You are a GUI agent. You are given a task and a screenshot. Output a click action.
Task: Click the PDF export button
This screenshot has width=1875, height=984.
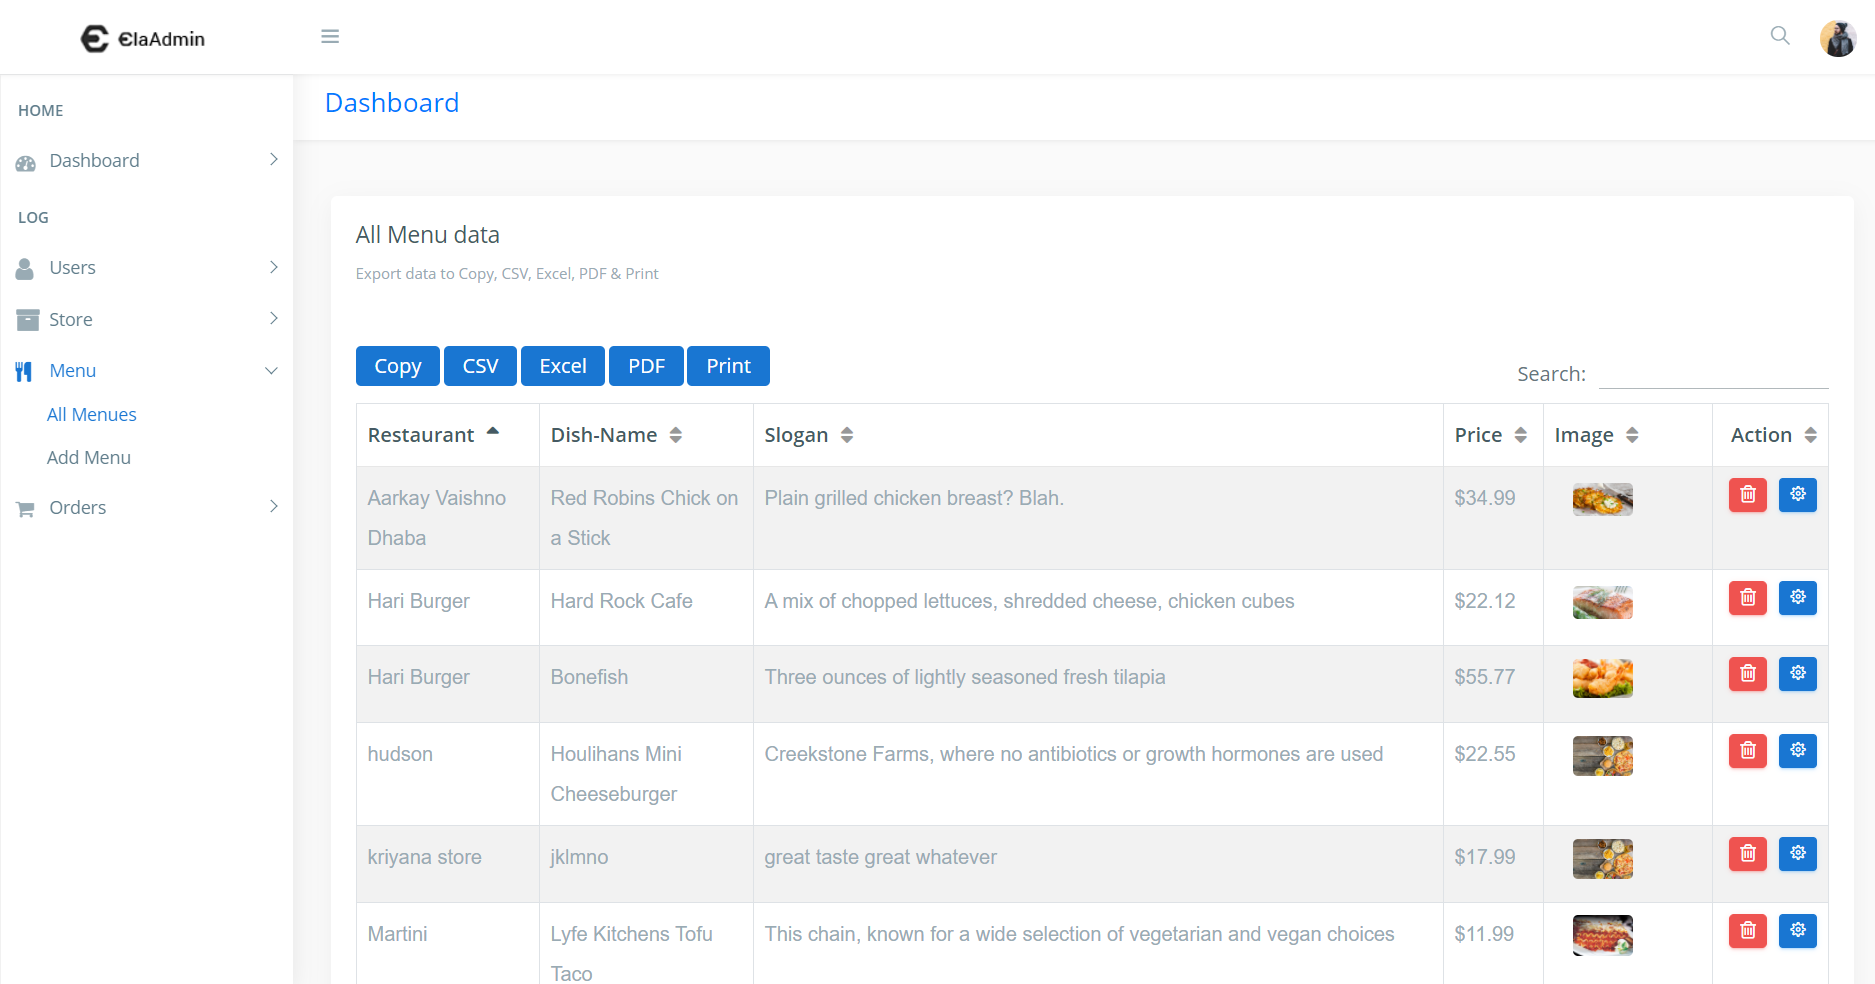click(646, 366)
